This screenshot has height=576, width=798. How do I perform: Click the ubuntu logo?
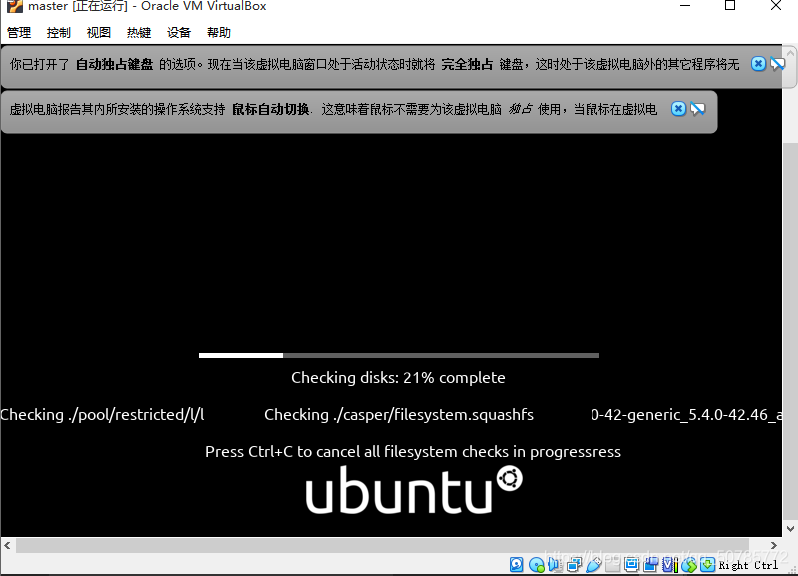(x=414, y=489)
